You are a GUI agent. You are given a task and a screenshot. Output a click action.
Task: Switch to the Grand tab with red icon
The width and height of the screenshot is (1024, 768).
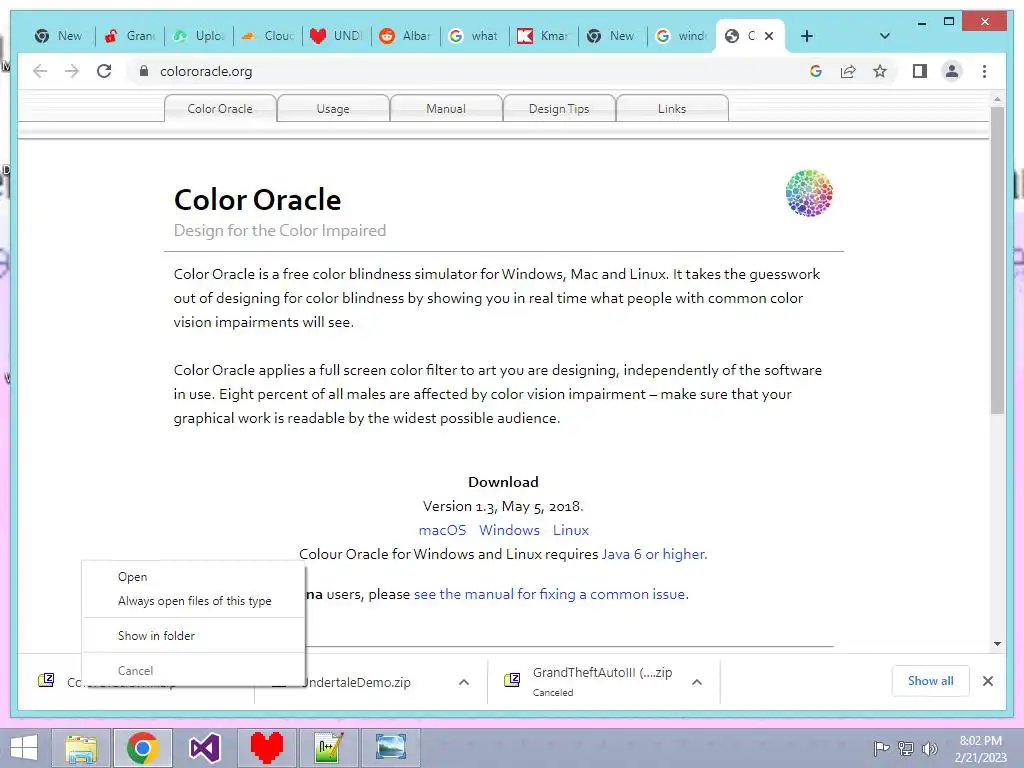pyautogui.click(x=130, y=36)
